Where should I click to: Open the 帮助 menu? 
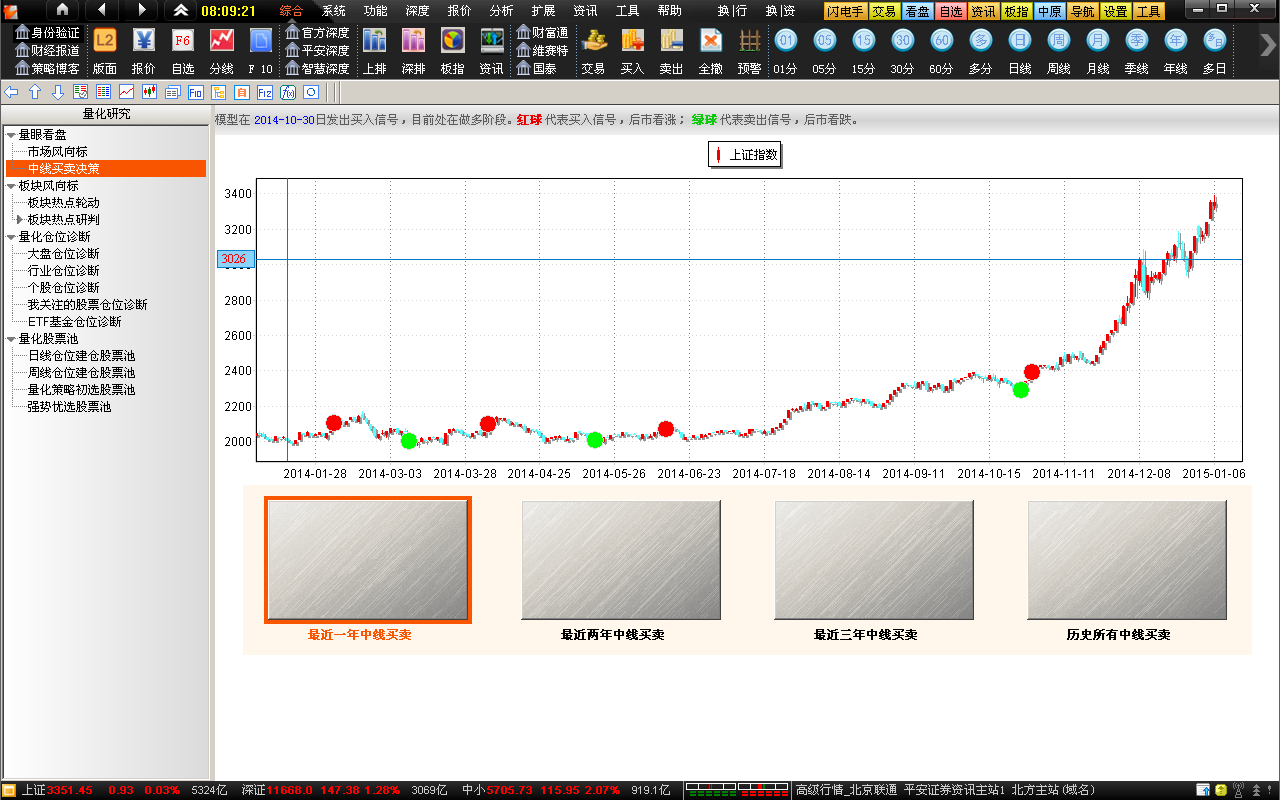(x=670, y=11)
